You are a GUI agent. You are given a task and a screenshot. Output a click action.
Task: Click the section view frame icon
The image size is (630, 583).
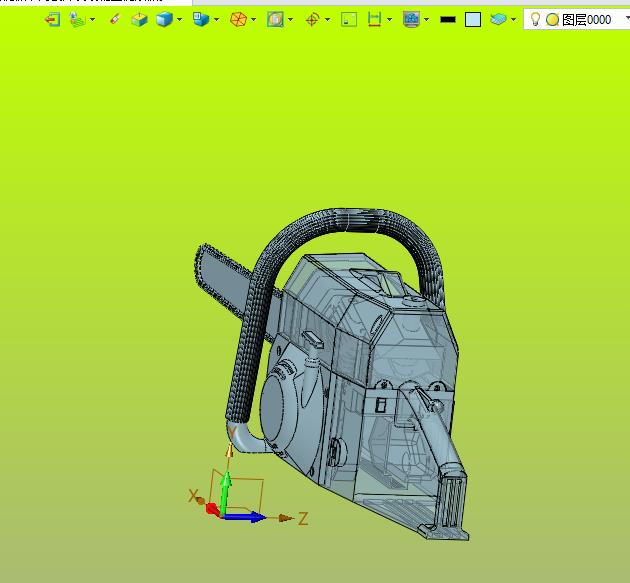[275, 19]
